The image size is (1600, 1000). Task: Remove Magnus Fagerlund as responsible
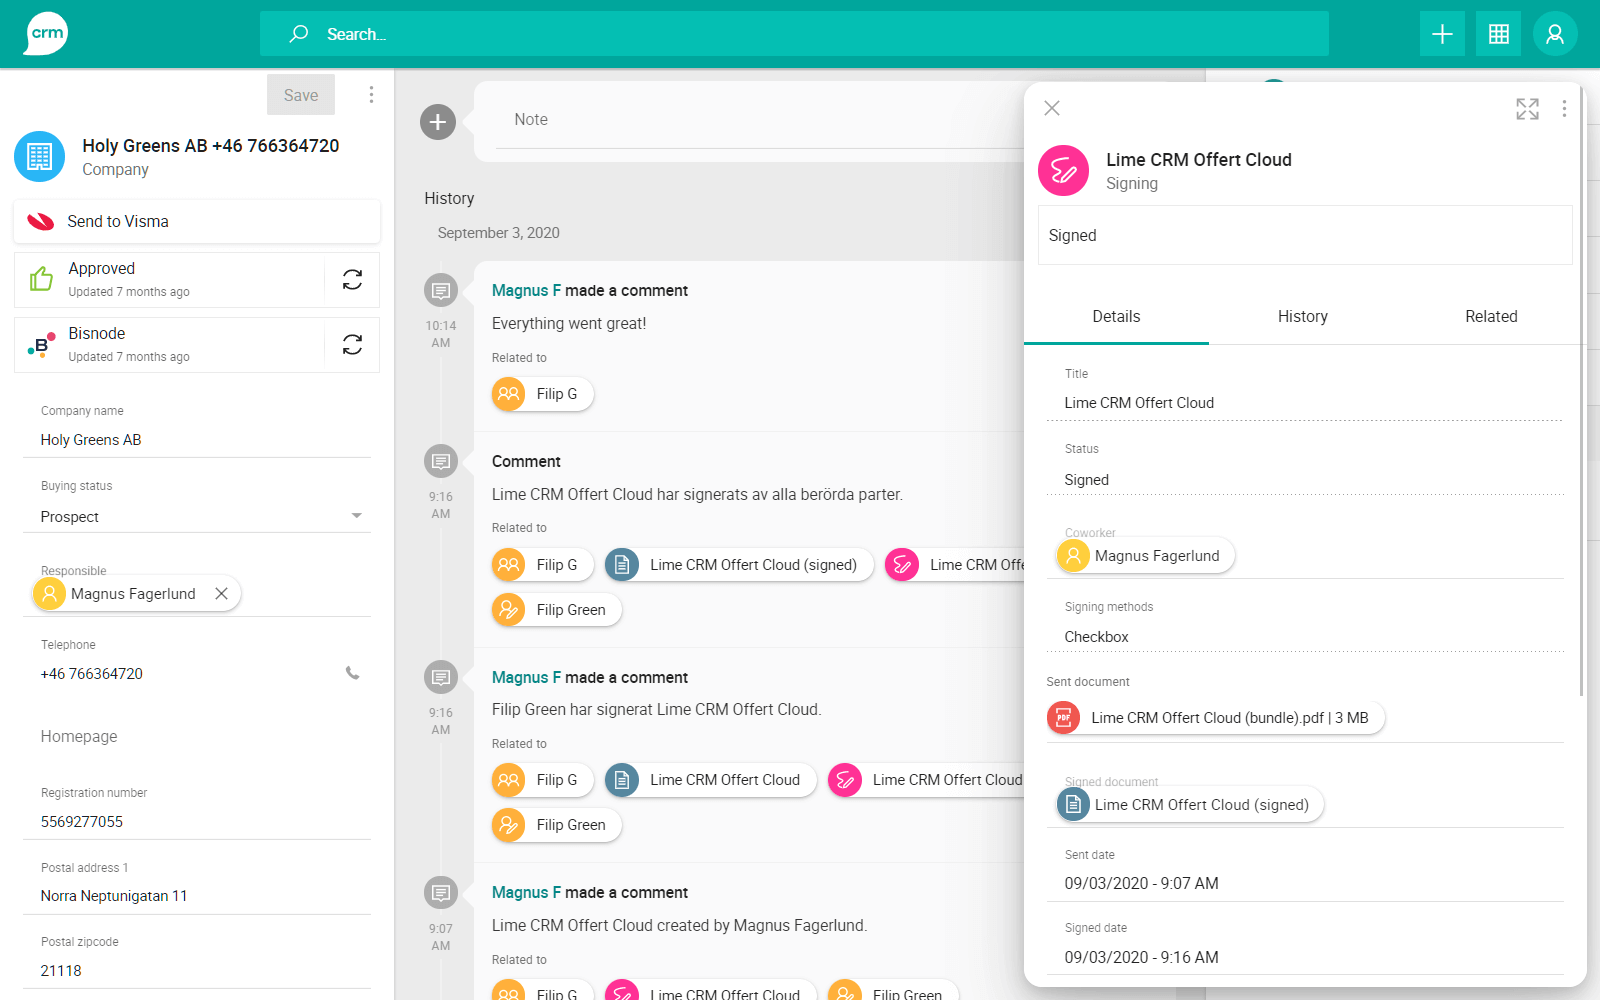221,594
